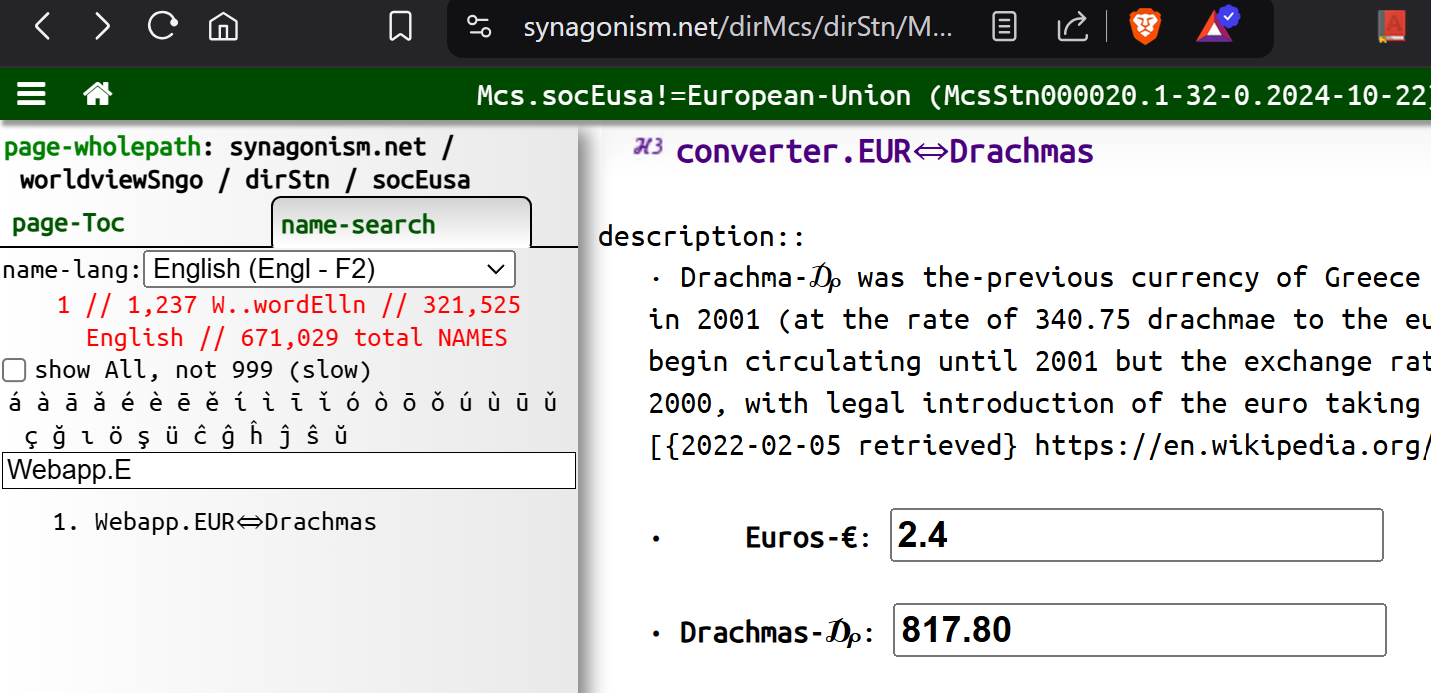Click the Drachmas amount input field
Viewport: 1431px width, 693px height.
tap(1140, 630)
